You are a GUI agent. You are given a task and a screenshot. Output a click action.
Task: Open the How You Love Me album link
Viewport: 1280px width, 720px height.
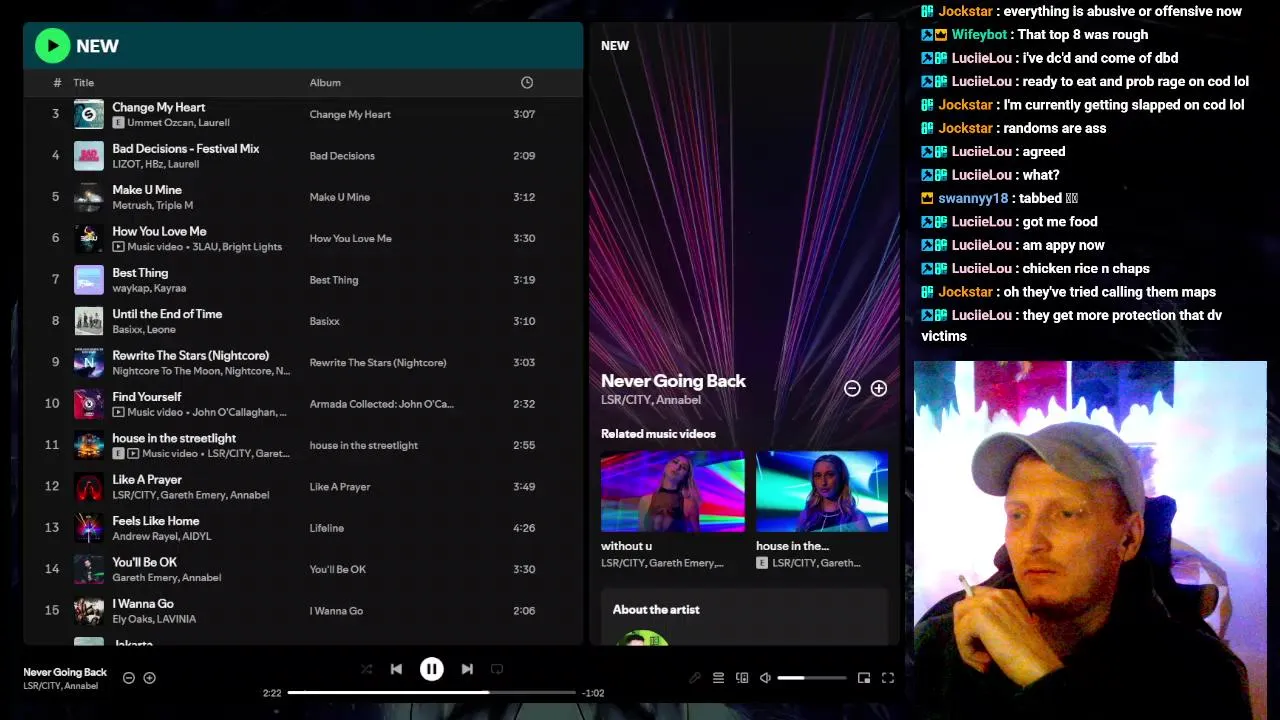[x=350, y=238]
